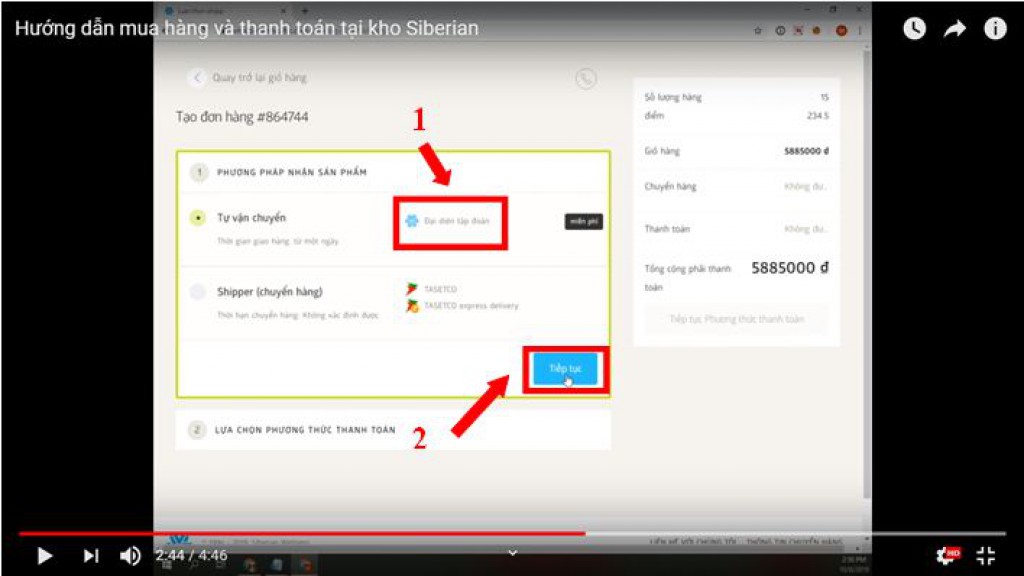Click the blue 'Tiếp tục' button
The width and height of the screenshot is (1024, 576).
[x=565, y=369]
